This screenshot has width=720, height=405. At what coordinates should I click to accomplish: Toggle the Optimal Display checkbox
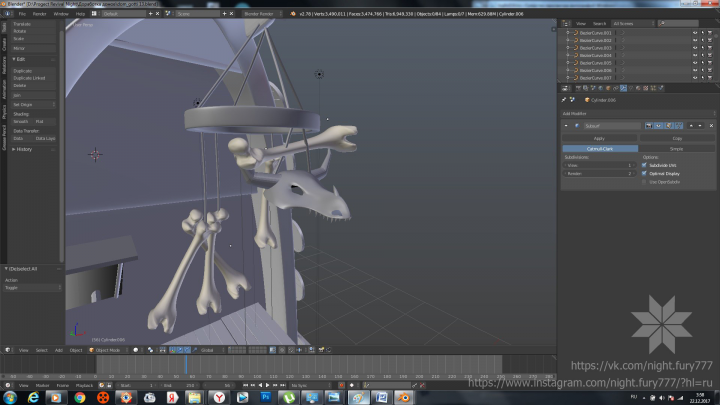coord(644,174)
